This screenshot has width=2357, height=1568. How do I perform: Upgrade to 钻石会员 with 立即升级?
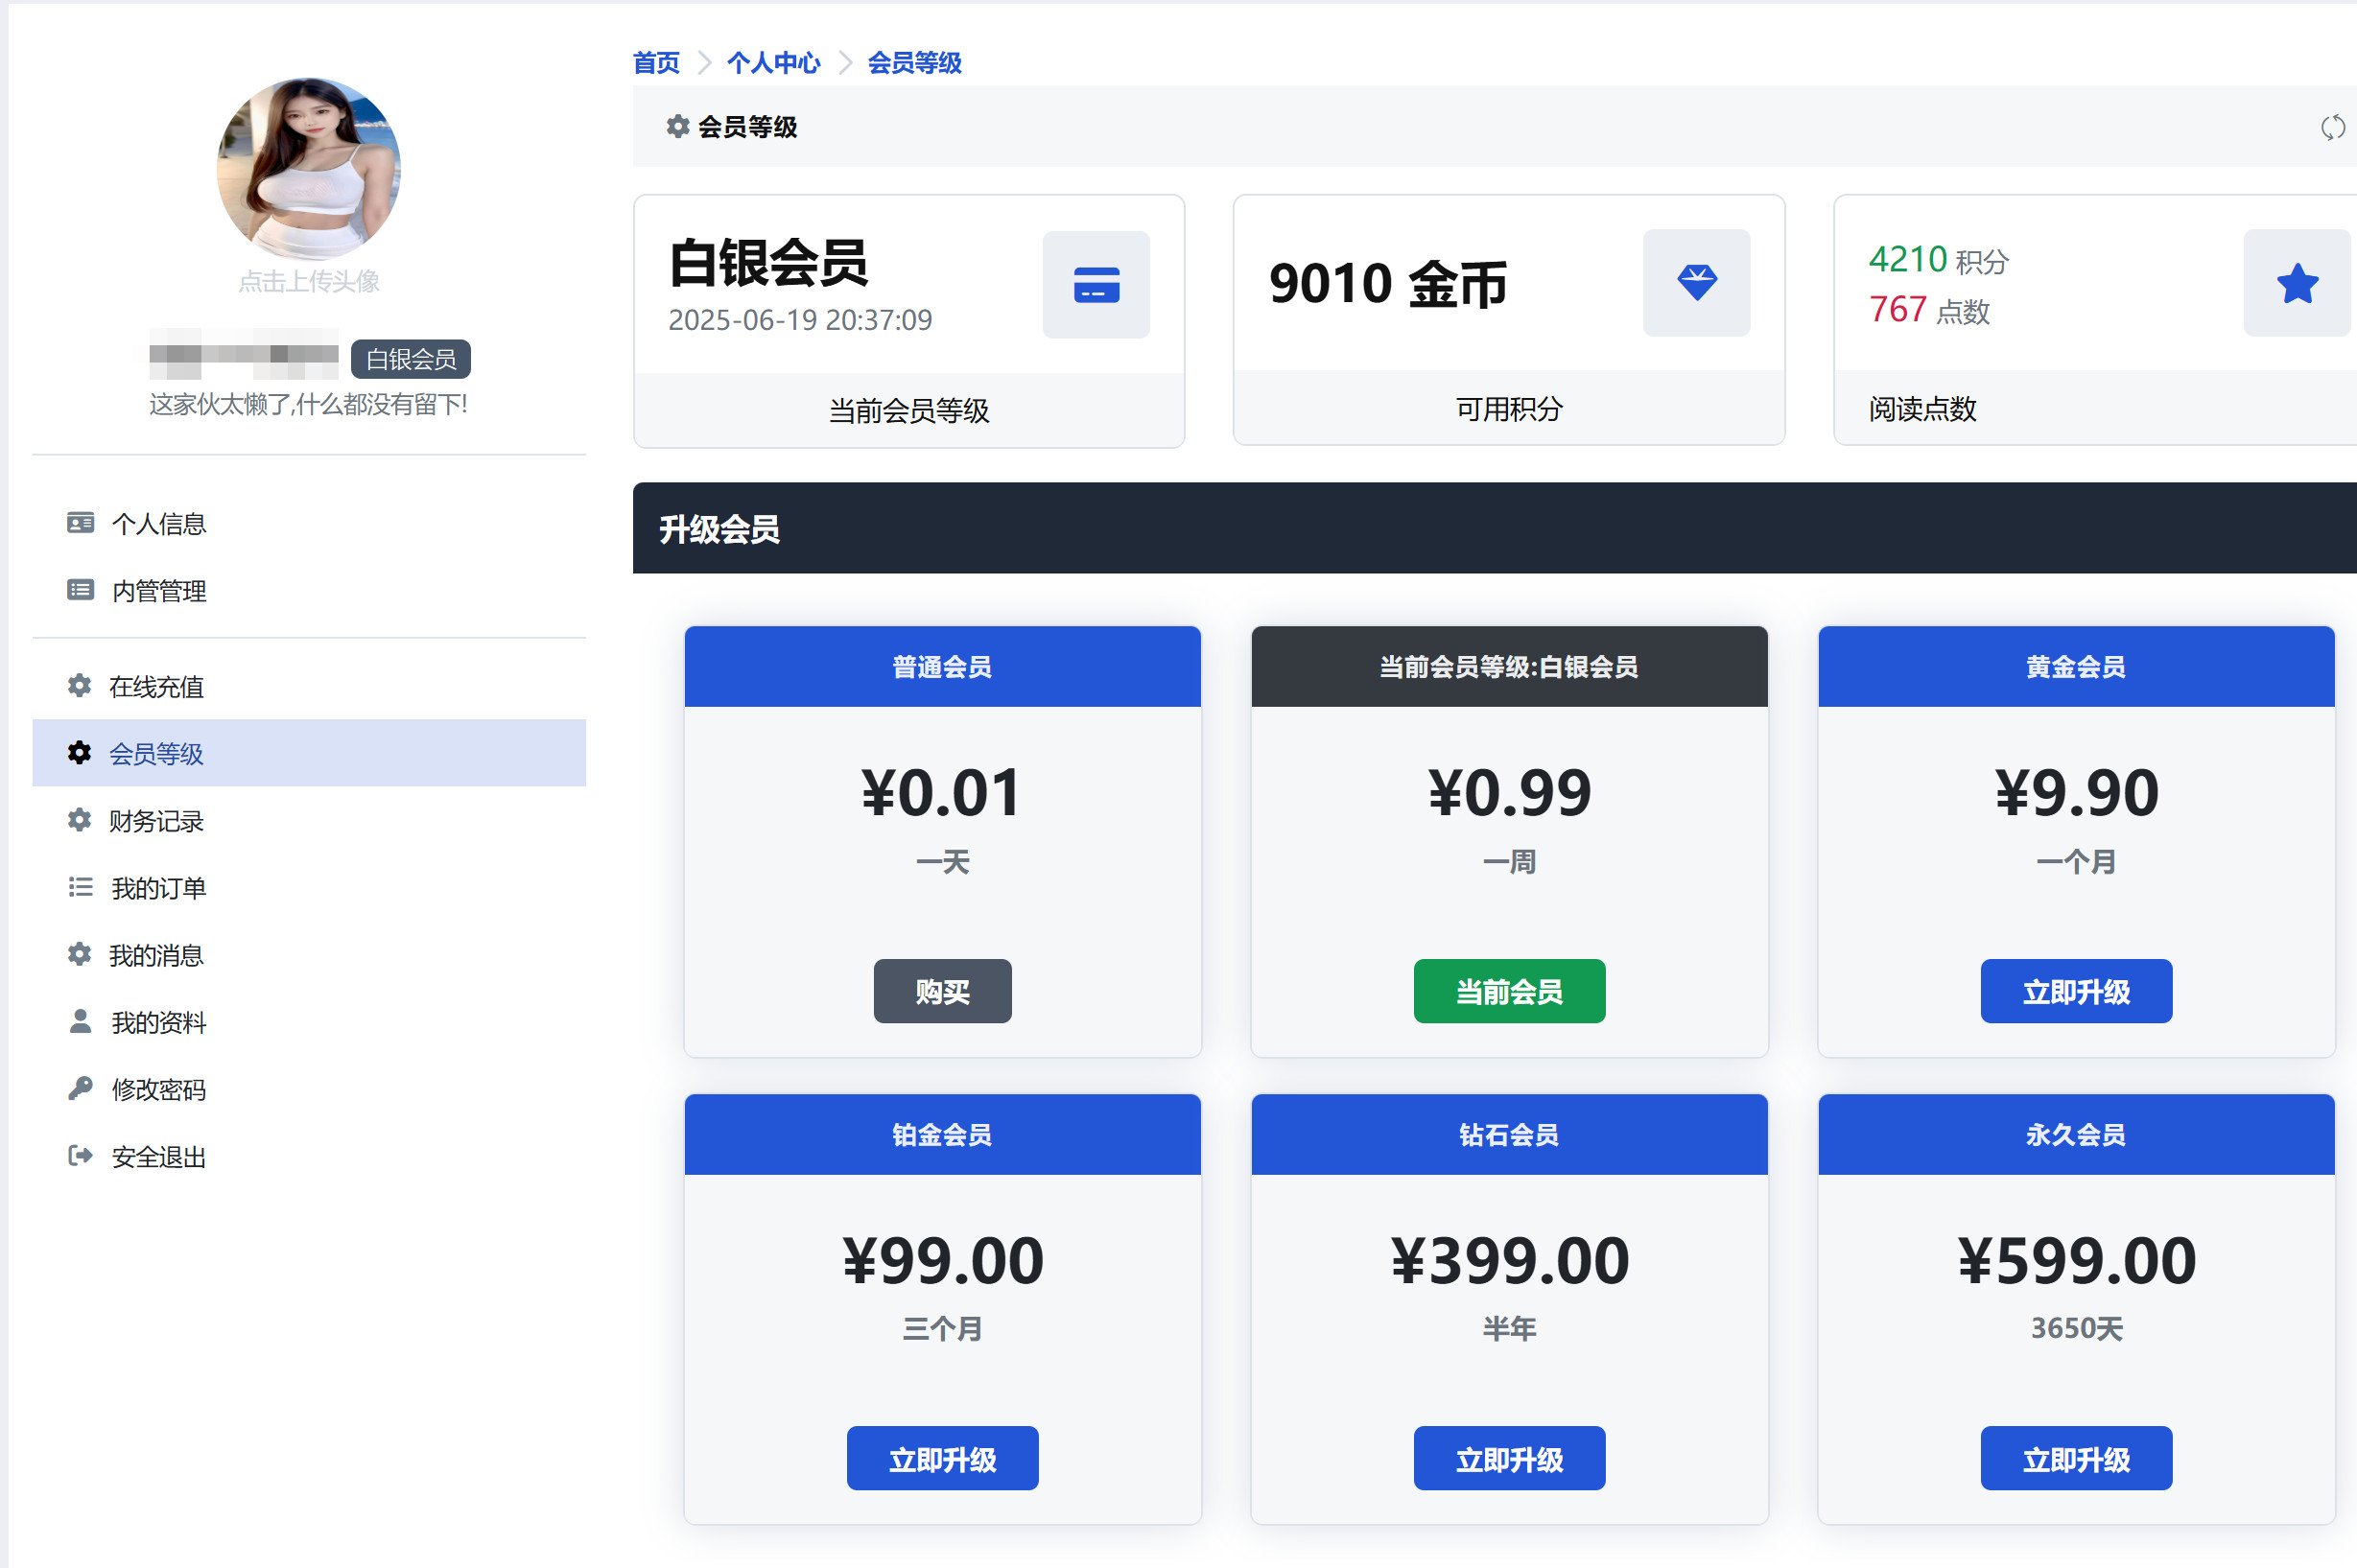(1508, 1459)
